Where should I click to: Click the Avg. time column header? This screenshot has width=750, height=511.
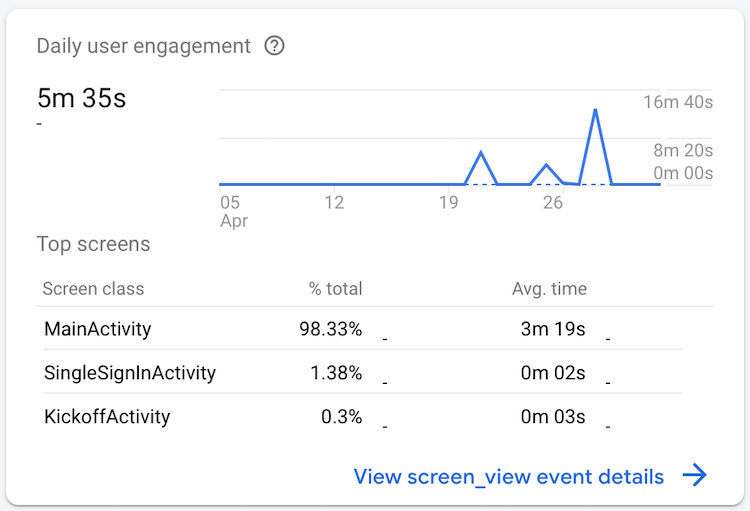pos(549,289)
